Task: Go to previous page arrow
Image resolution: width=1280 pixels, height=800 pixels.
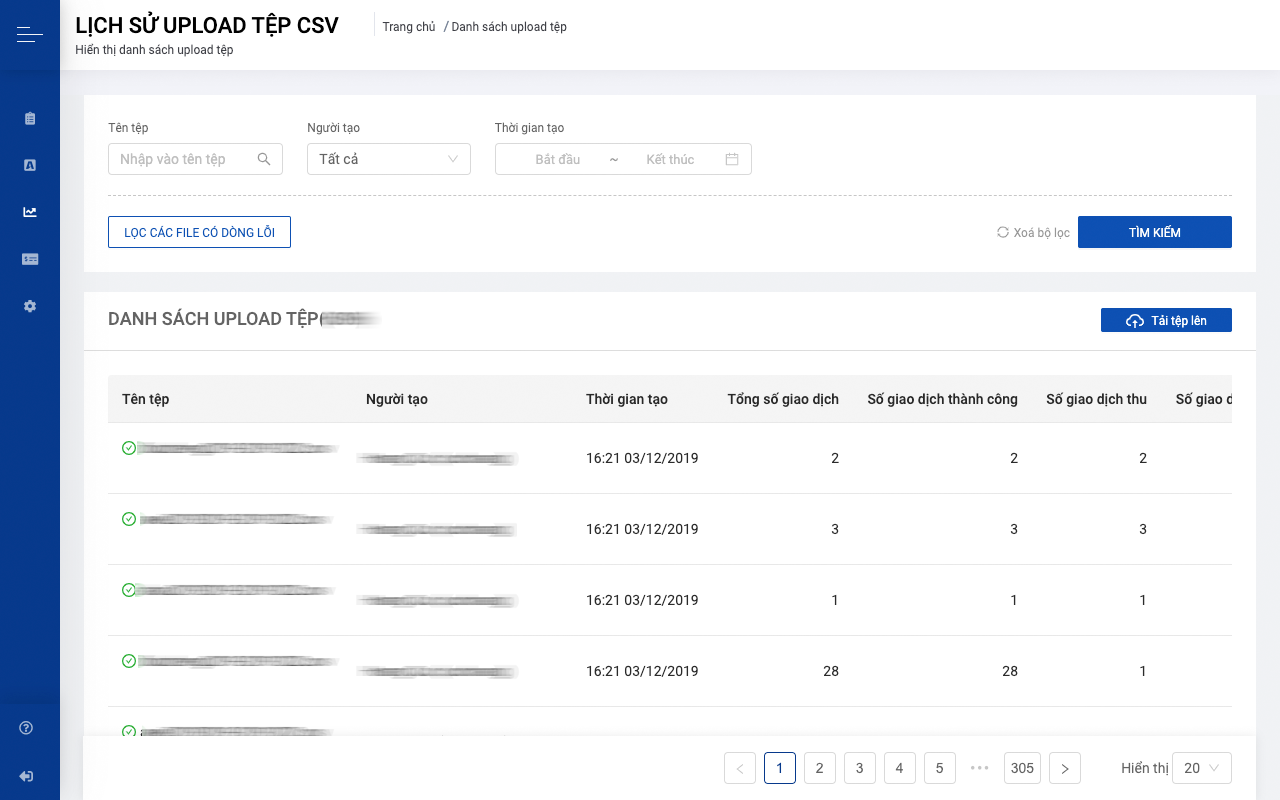Action: [x=740, y=768]
